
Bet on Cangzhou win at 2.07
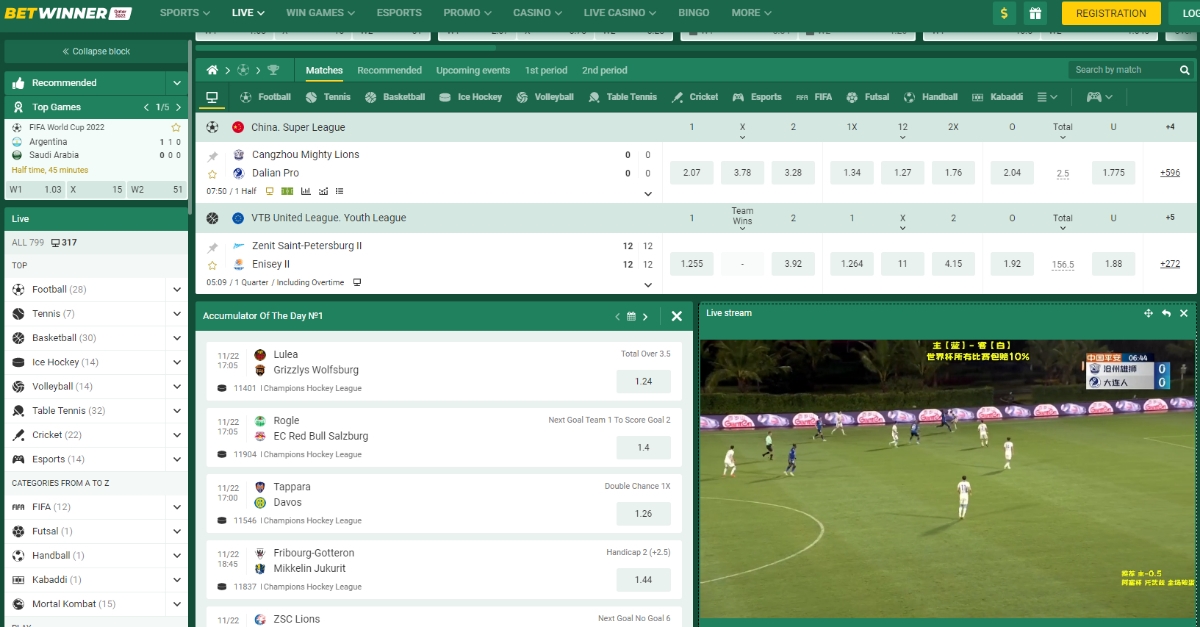click(x=692, y=172)
